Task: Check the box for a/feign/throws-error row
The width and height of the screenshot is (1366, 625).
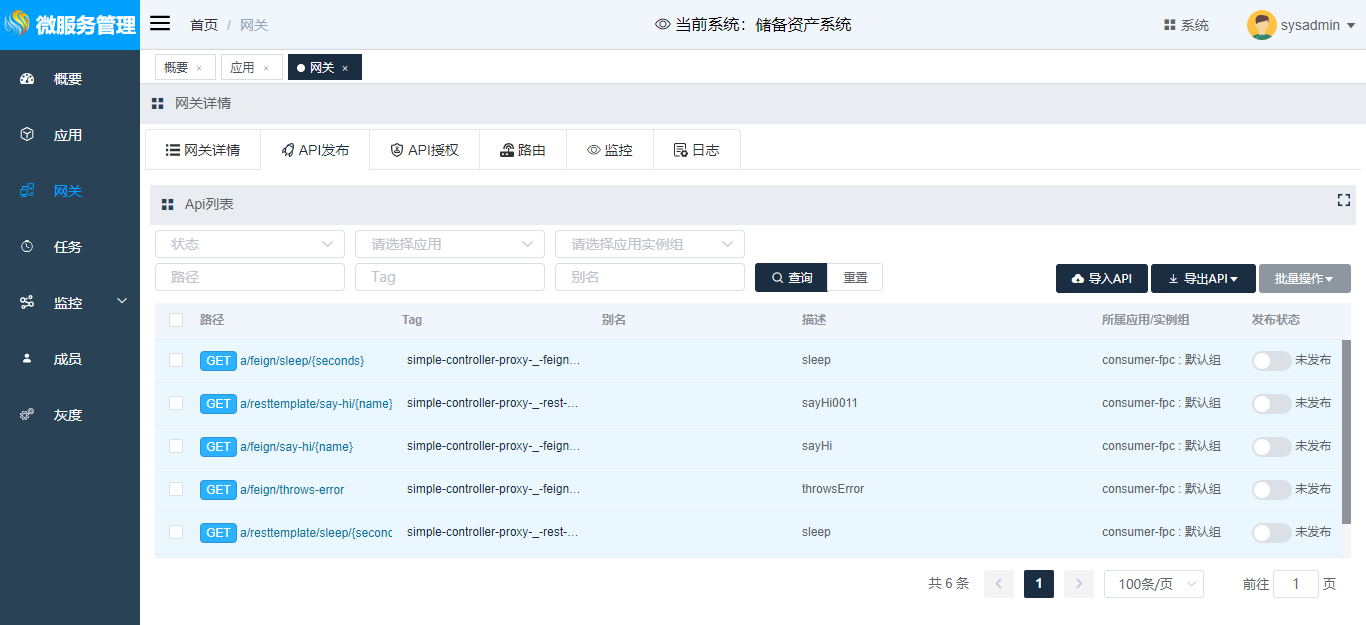Action: point(176,489)
